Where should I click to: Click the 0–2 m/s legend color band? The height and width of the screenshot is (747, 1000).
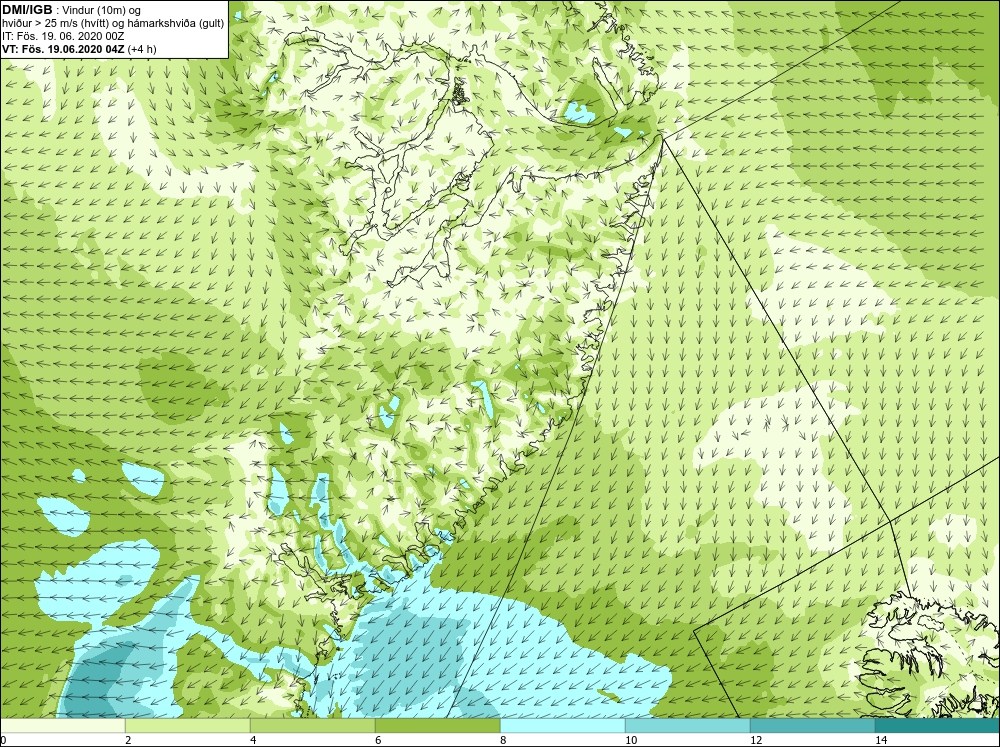[62, 725]
